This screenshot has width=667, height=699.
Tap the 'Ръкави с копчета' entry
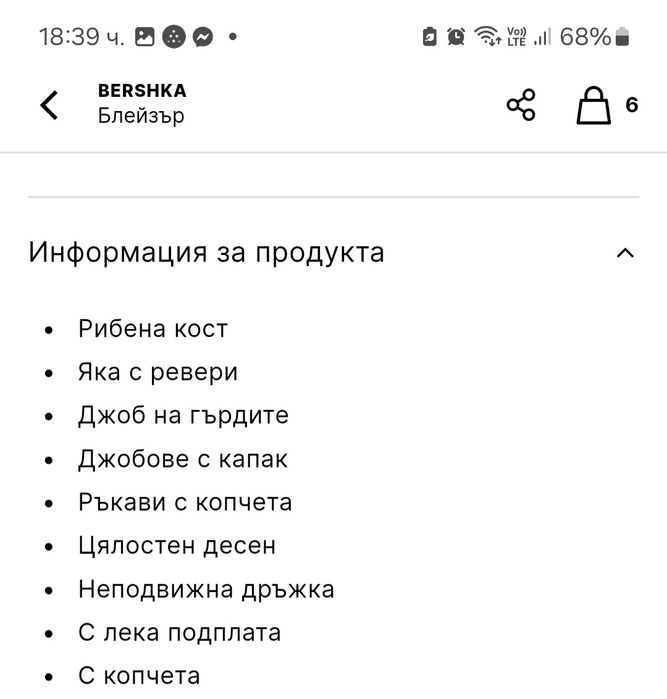pyautogui.click(x=185, y=502)
